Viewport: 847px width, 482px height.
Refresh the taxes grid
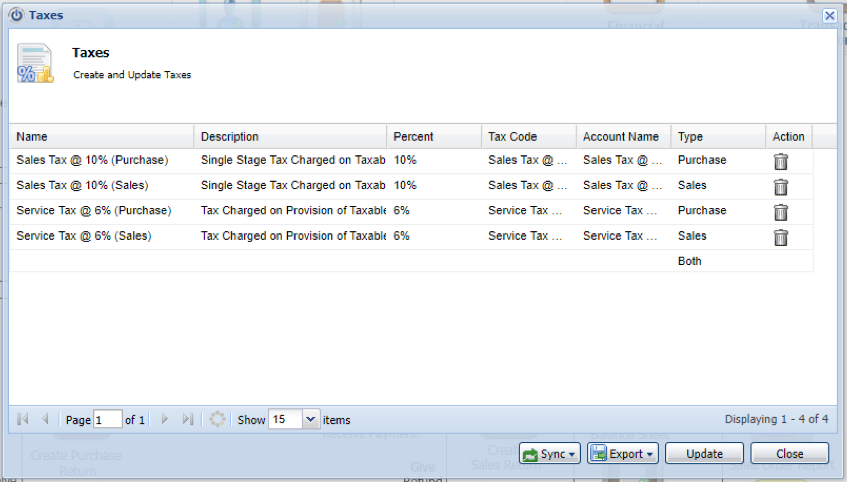217,420
